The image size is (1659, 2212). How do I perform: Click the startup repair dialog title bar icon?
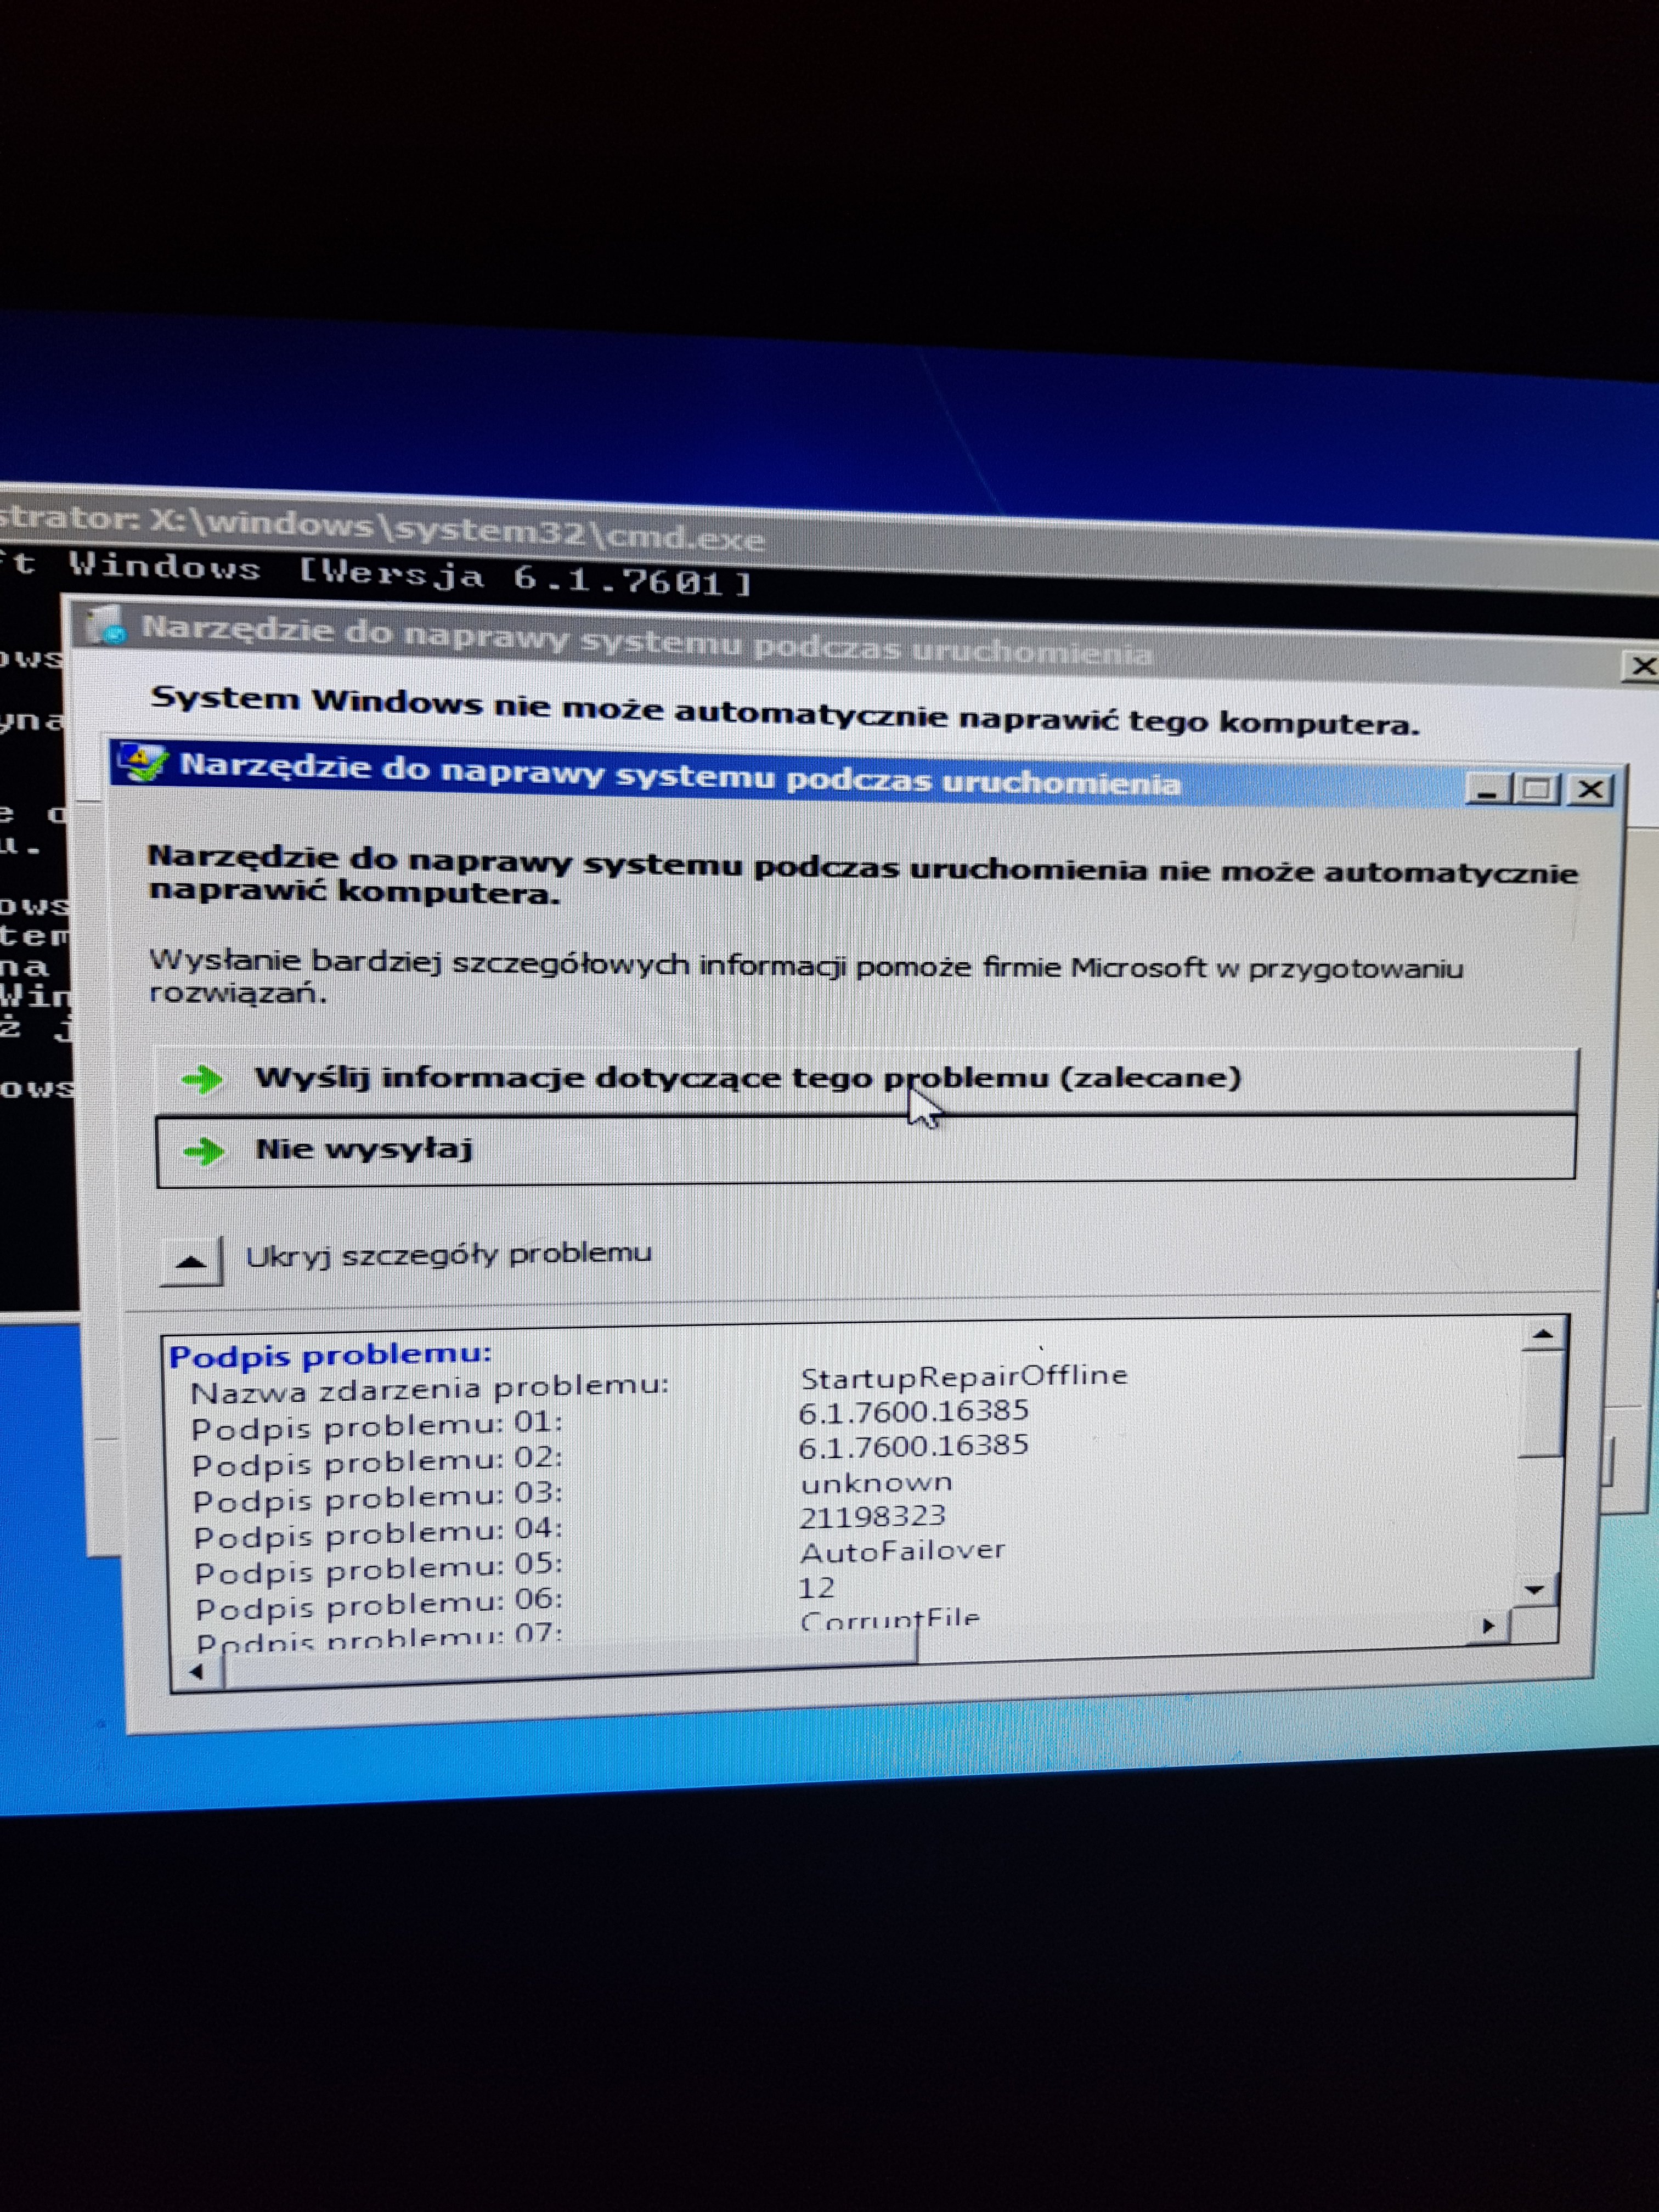click(x=142, y=764)
